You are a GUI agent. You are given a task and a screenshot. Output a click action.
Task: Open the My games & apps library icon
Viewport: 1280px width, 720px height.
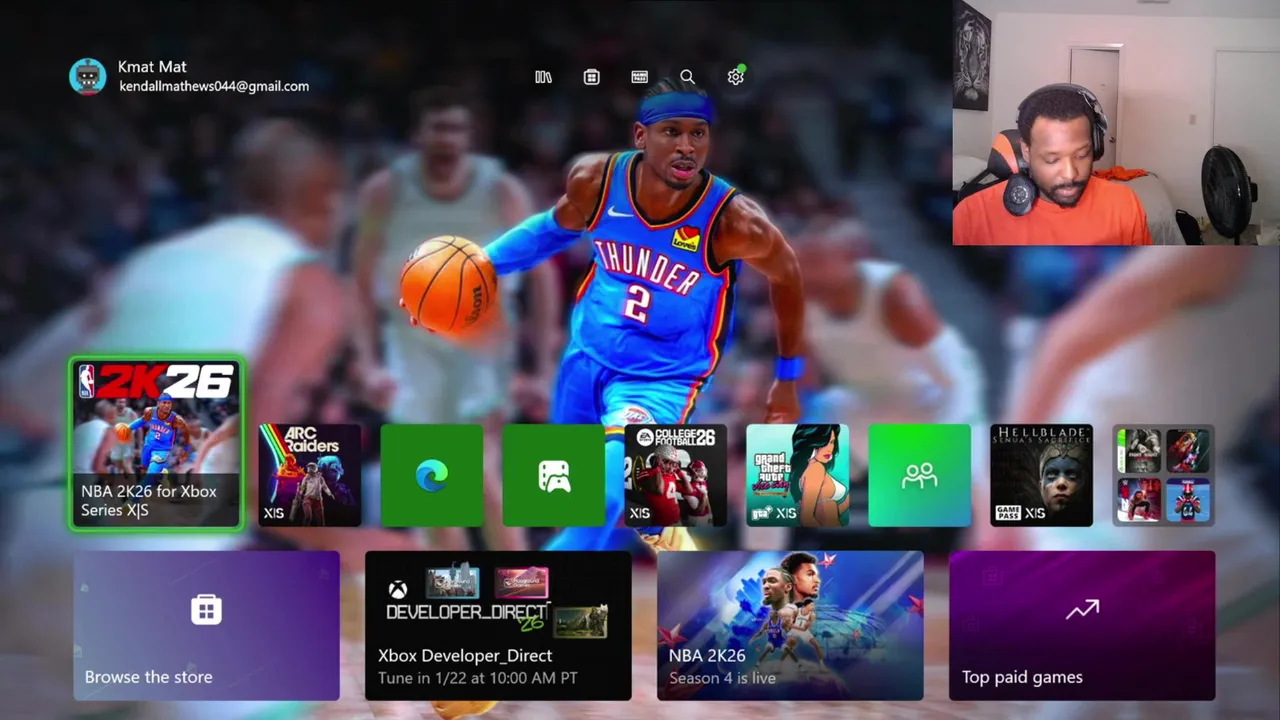click(x=543, y=77)
